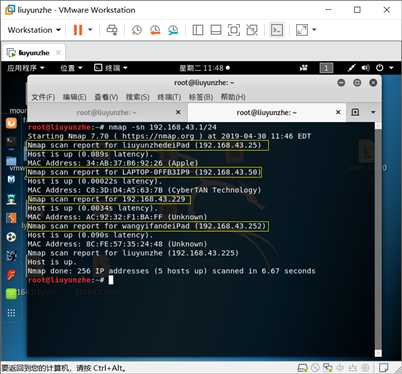The image size is (402, 374).
Task: Open the 应用程序 applications menu
Action: coord(26,68)
